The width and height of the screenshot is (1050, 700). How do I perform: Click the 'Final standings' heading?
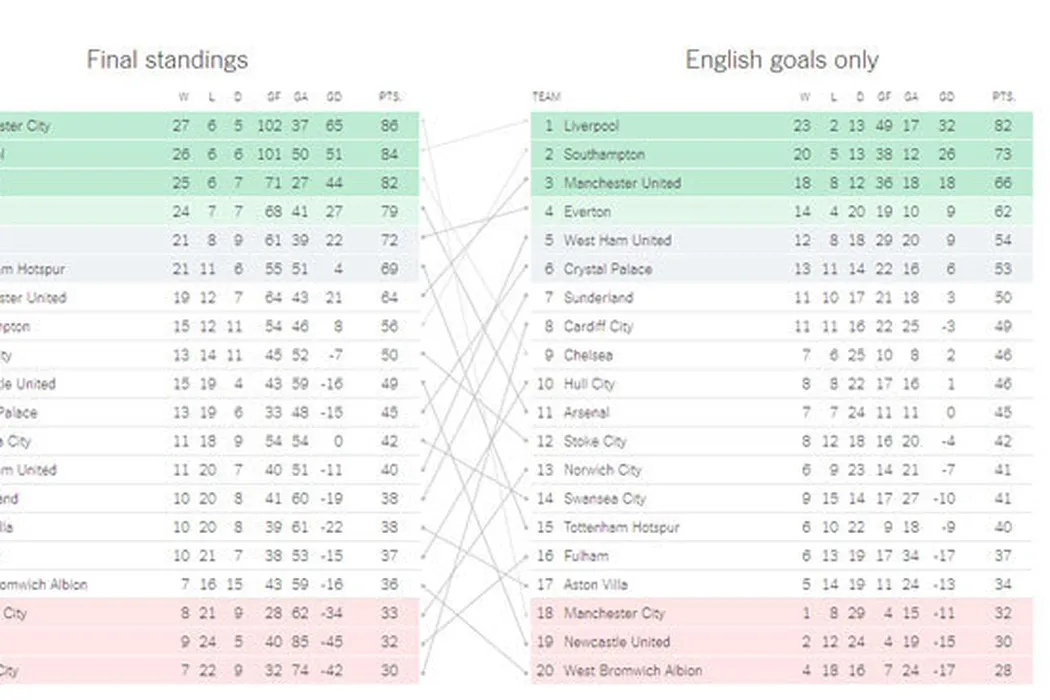[x=167, y=60]
